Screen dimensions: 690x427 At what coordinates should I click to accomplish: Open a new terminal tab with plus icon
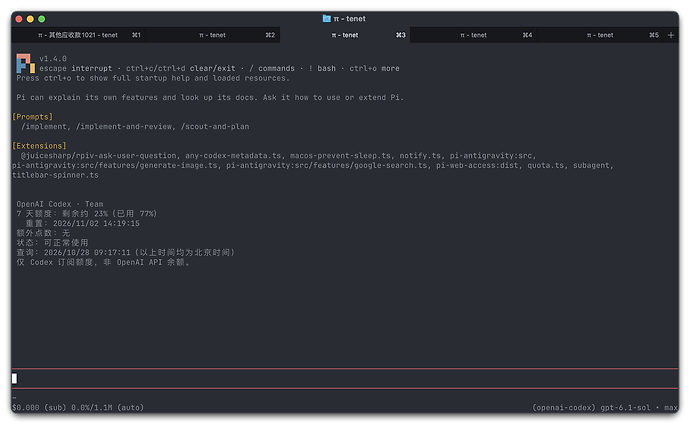671,35
